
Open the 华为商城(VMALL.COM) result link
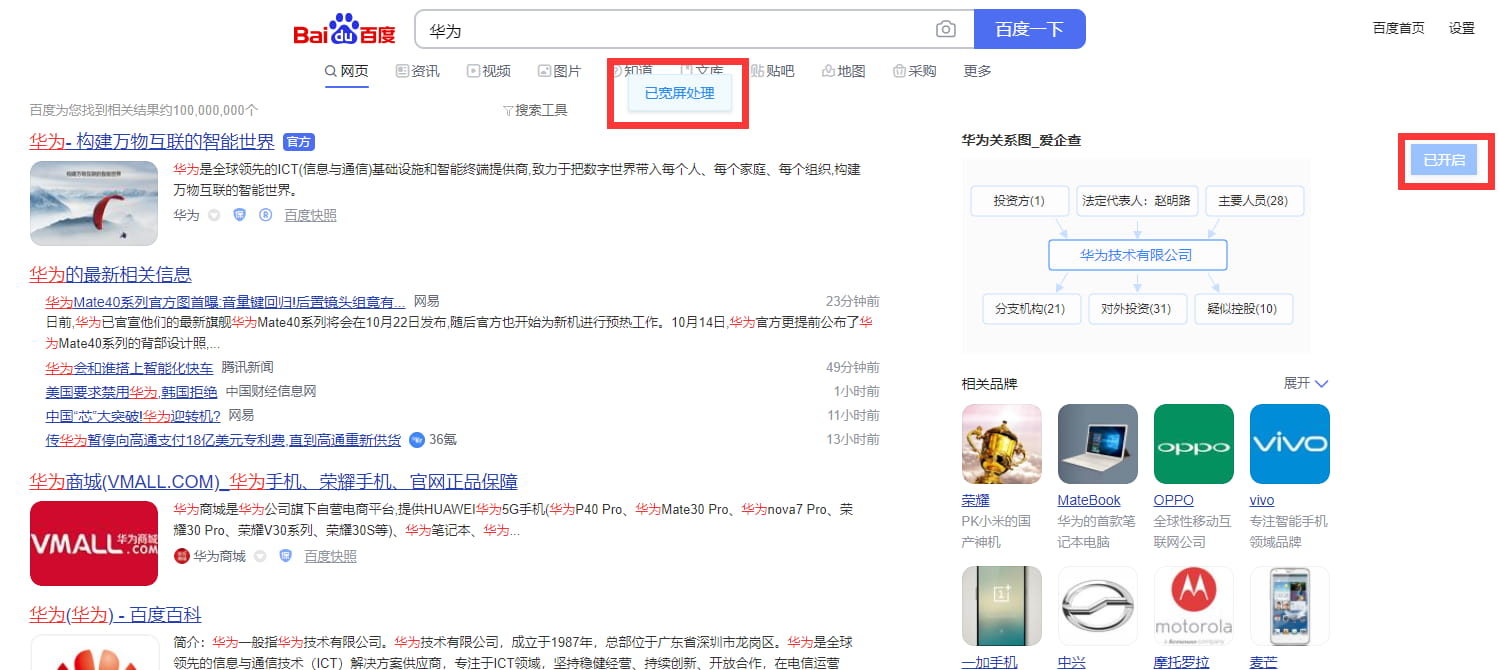273,481
